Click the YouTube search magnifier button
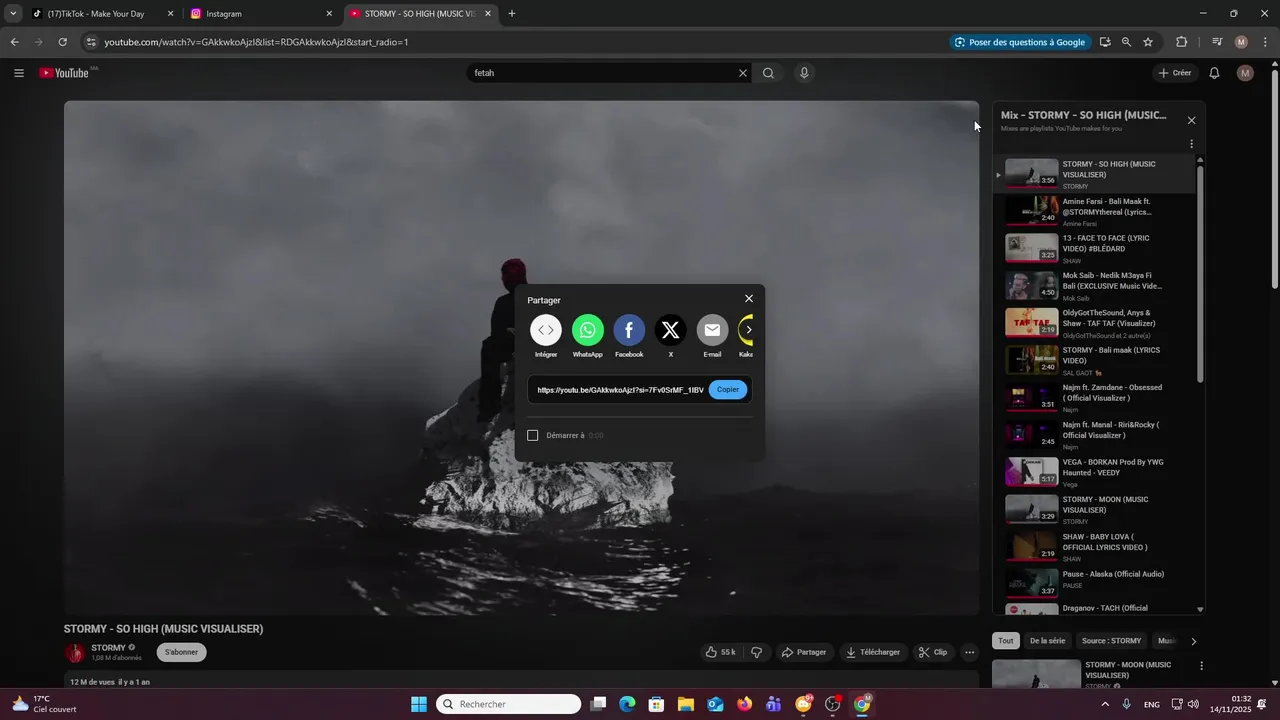The image size is (1280, 720). (x=768, y=73)
